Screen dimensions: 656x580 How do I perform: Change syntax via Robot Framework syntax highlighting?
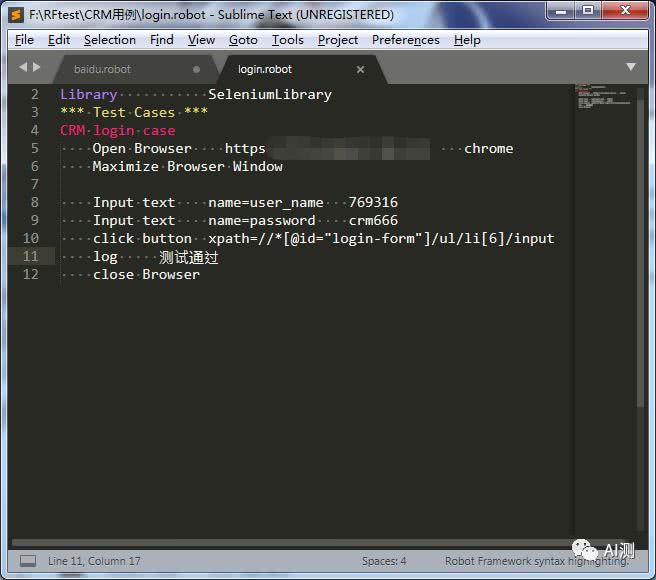click(x=537, y=561)
